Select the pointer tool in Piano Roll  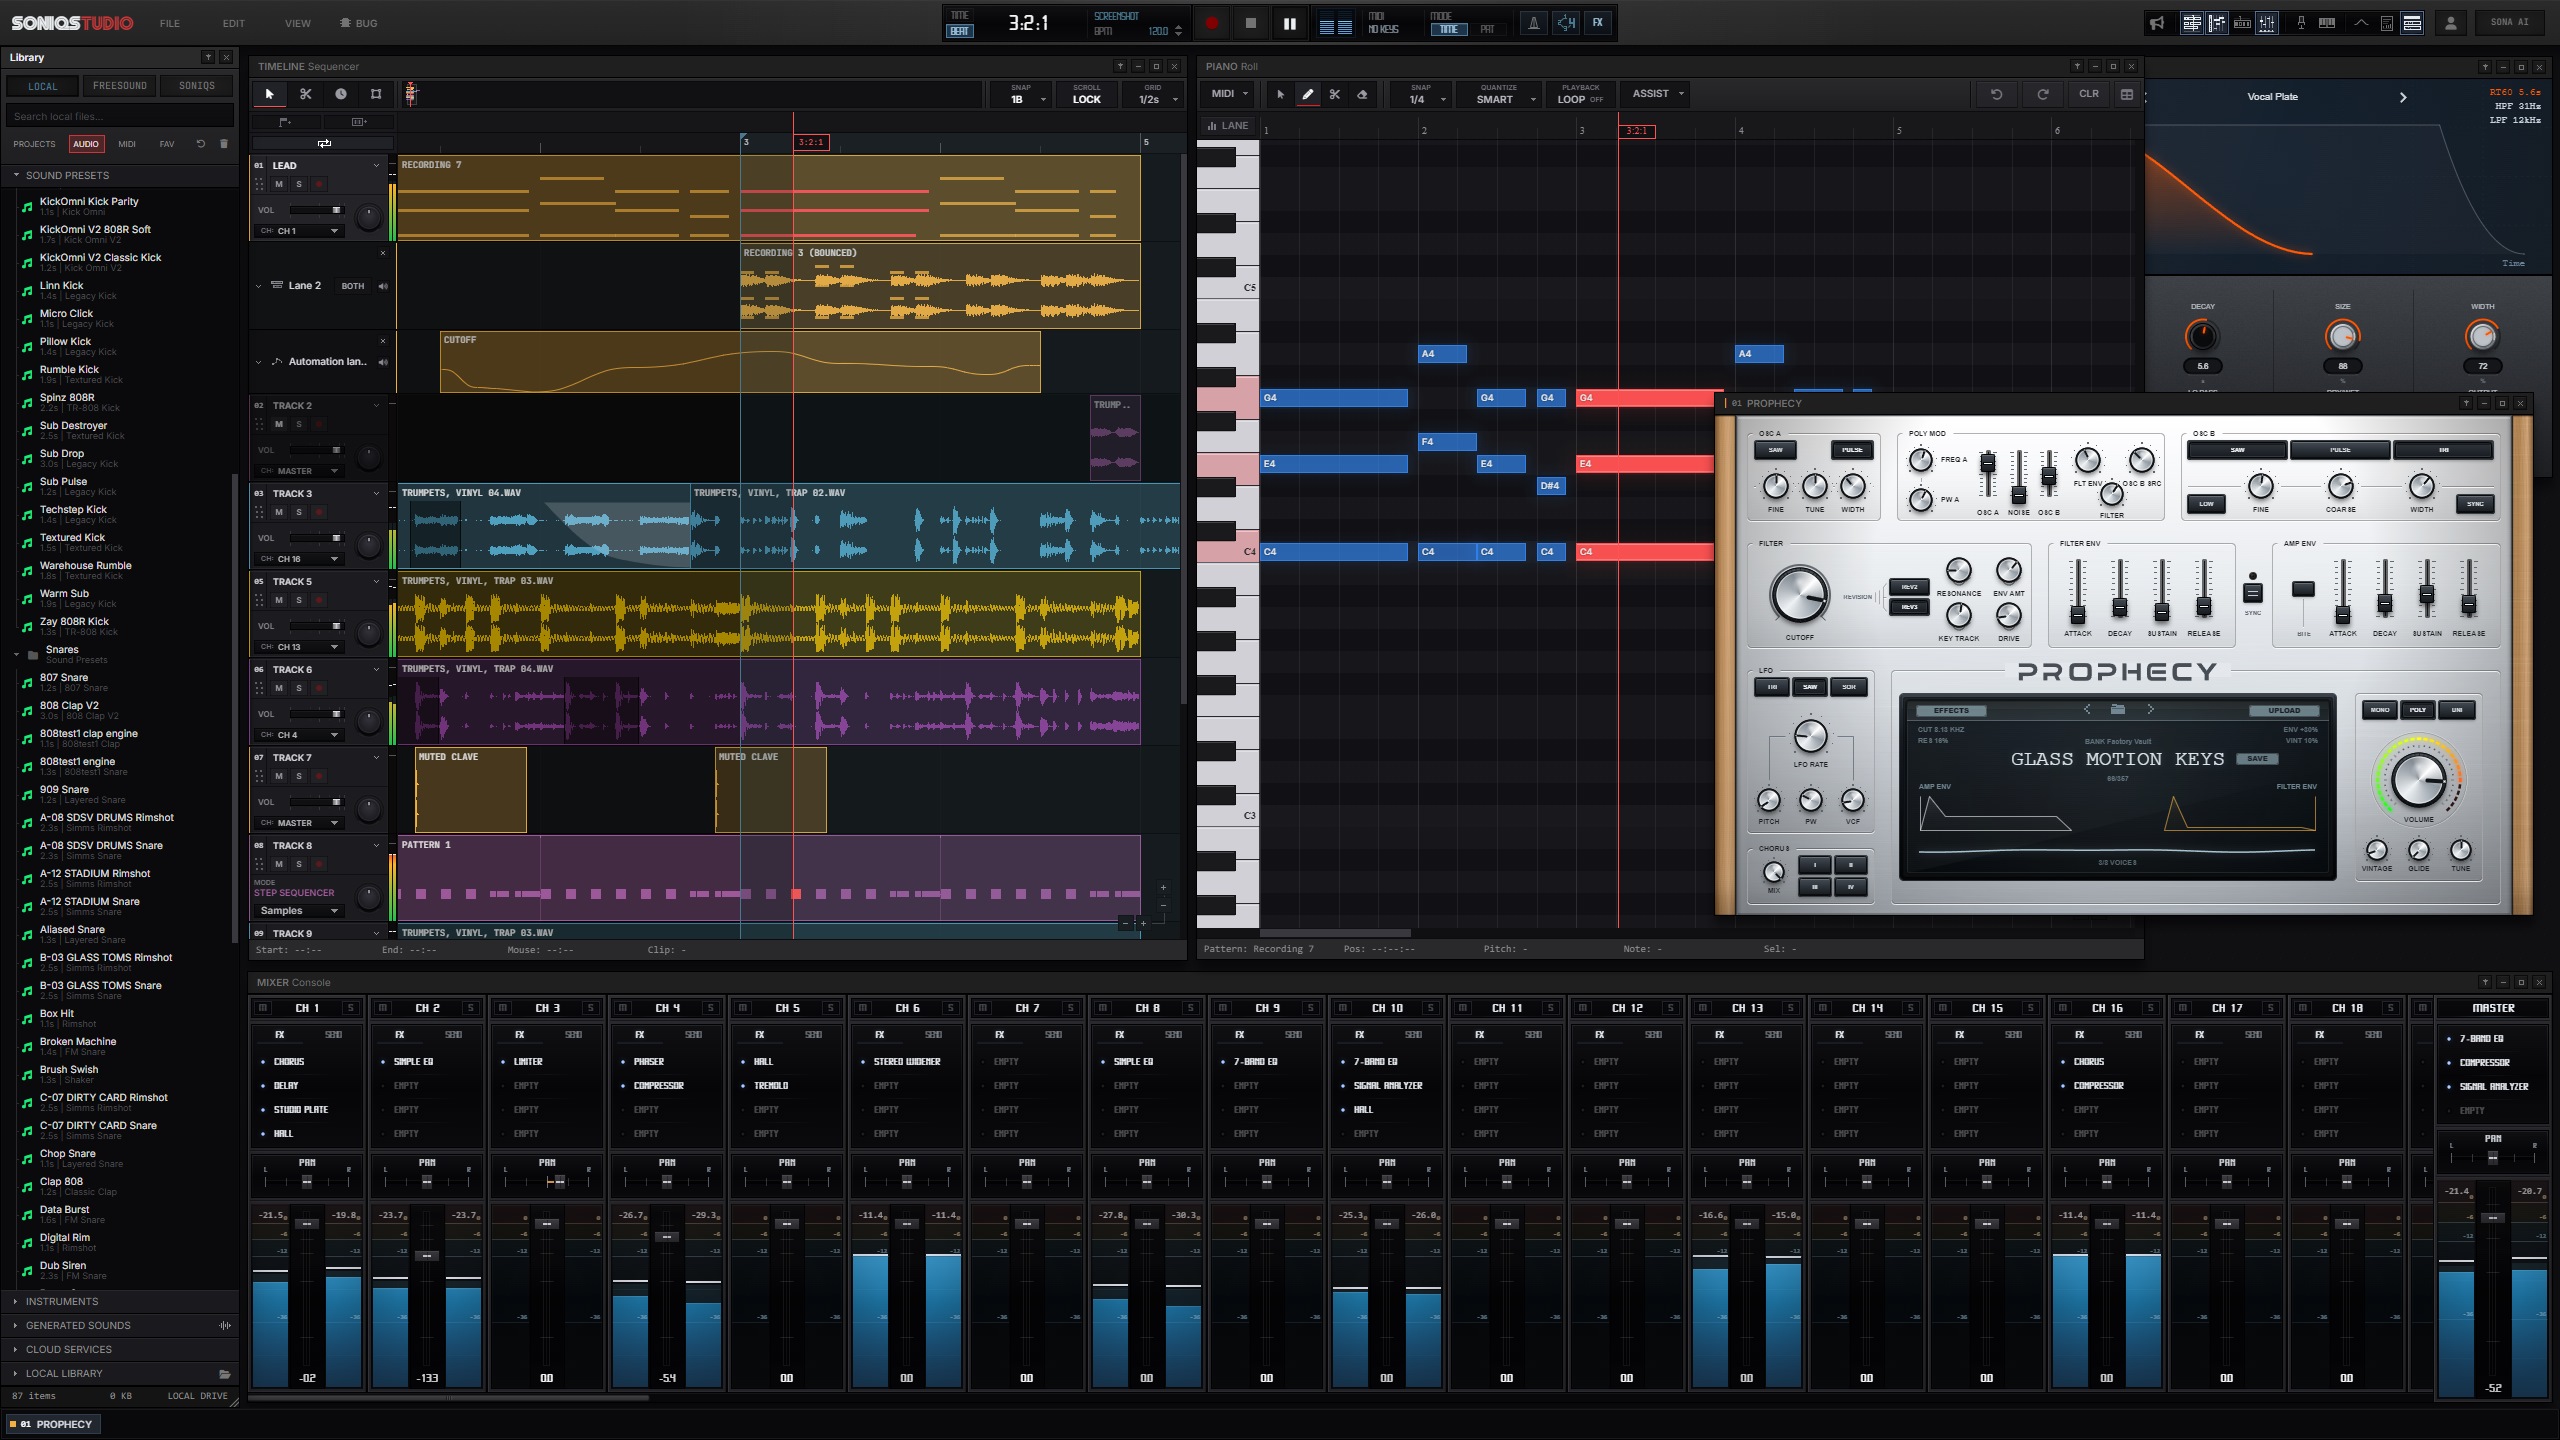[x=1280, y=94]
